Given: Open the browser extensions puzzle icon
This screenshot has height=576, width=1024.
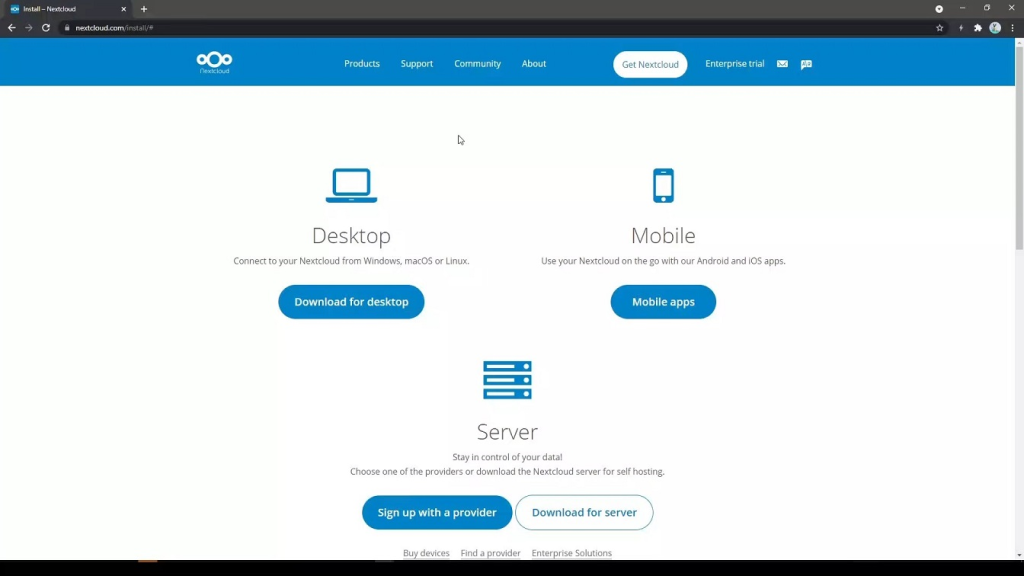Looking at the screenshot, I should coord(978,28).
